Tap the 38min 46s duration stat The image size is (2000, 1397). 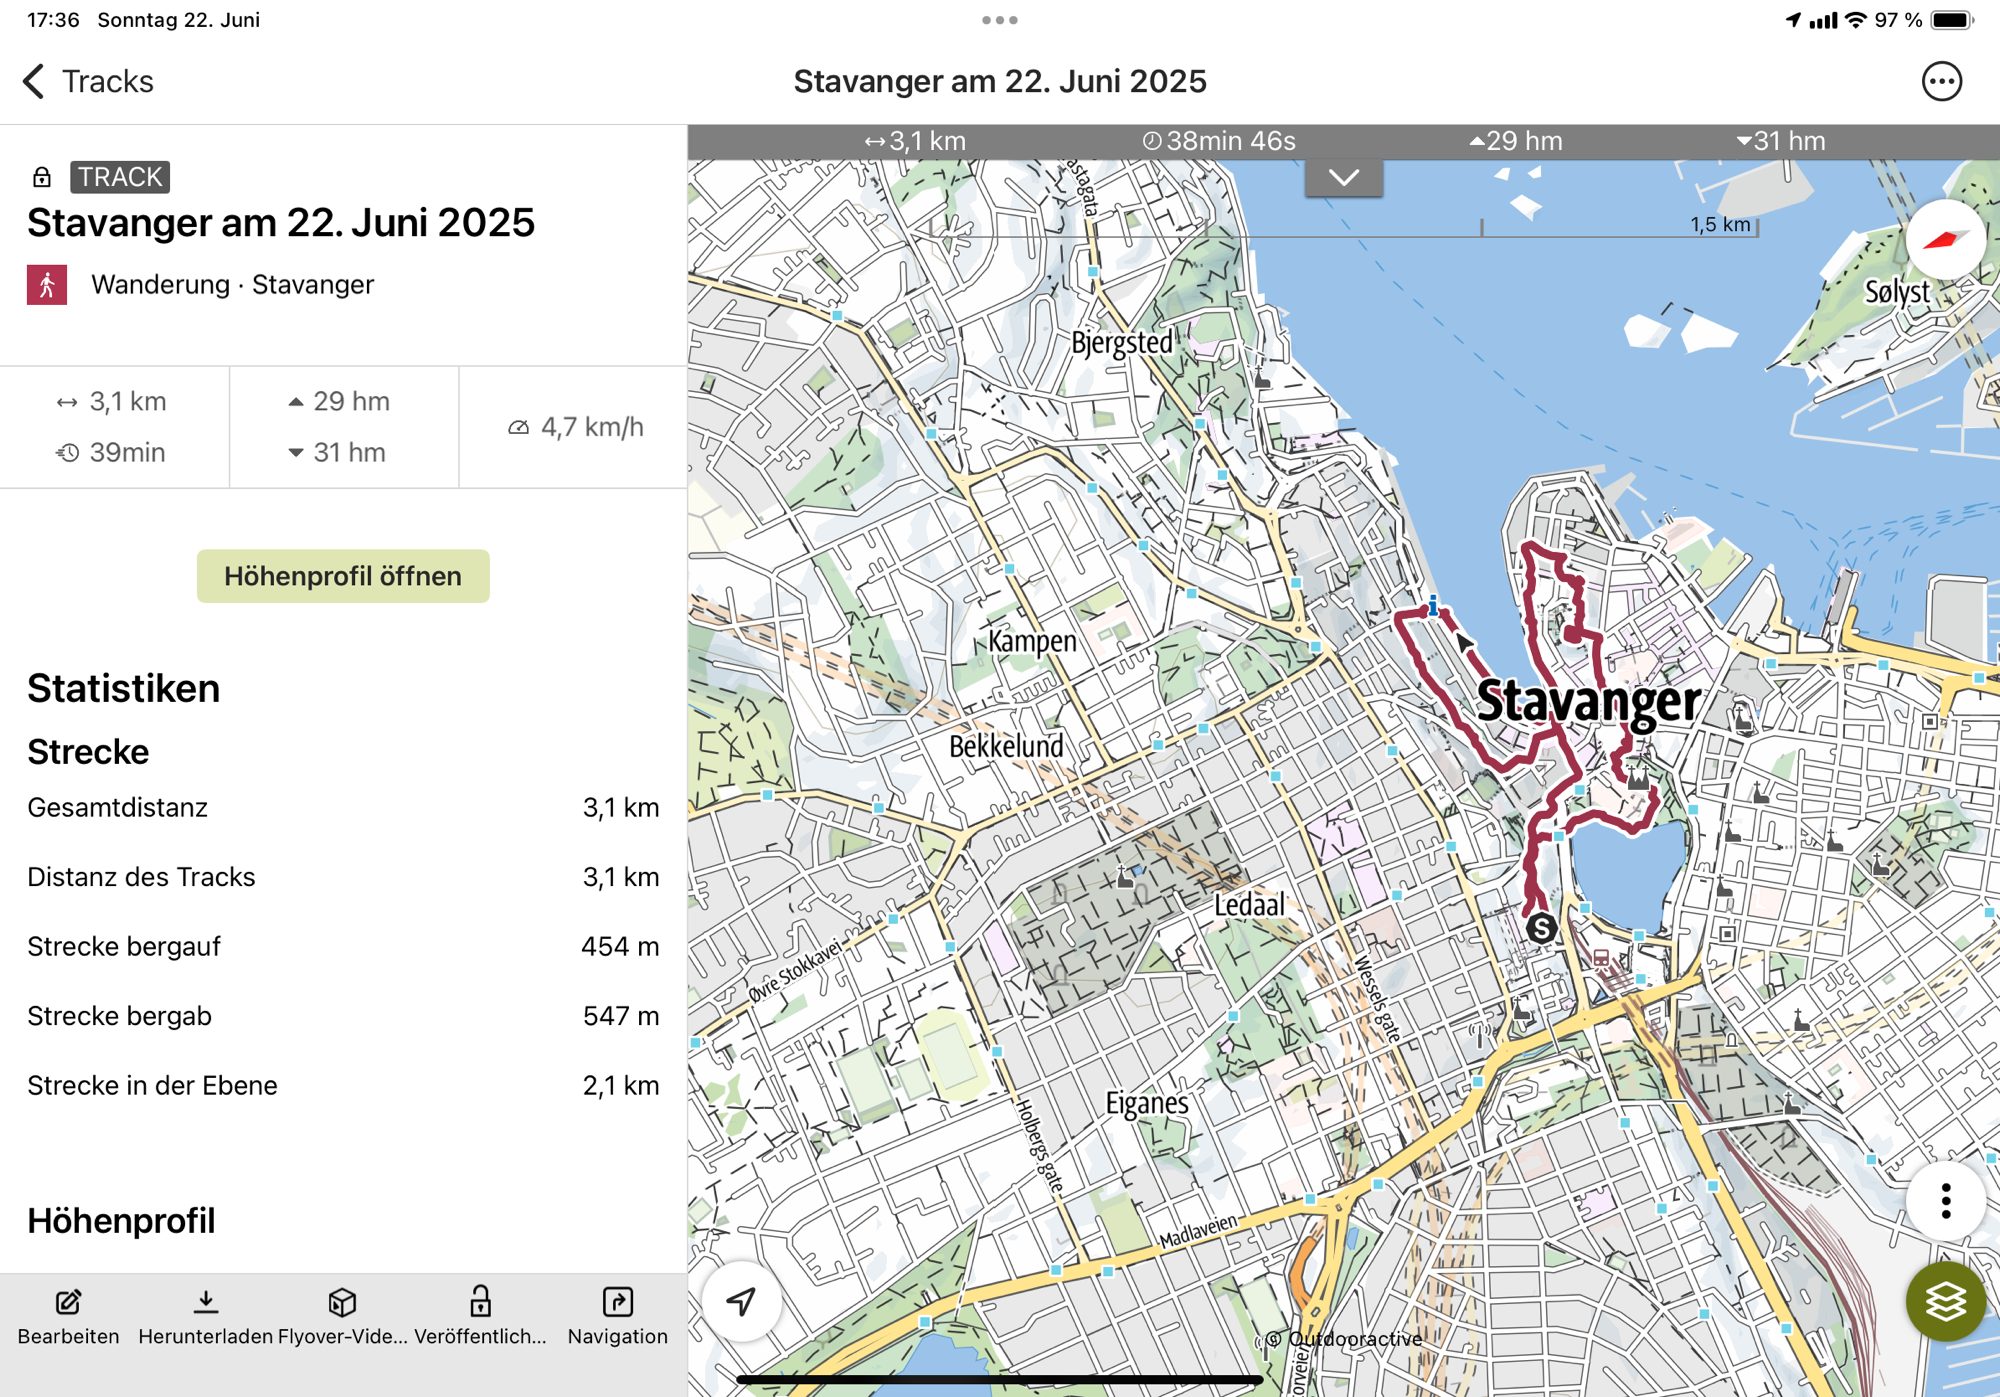[x=1219, y=141]
